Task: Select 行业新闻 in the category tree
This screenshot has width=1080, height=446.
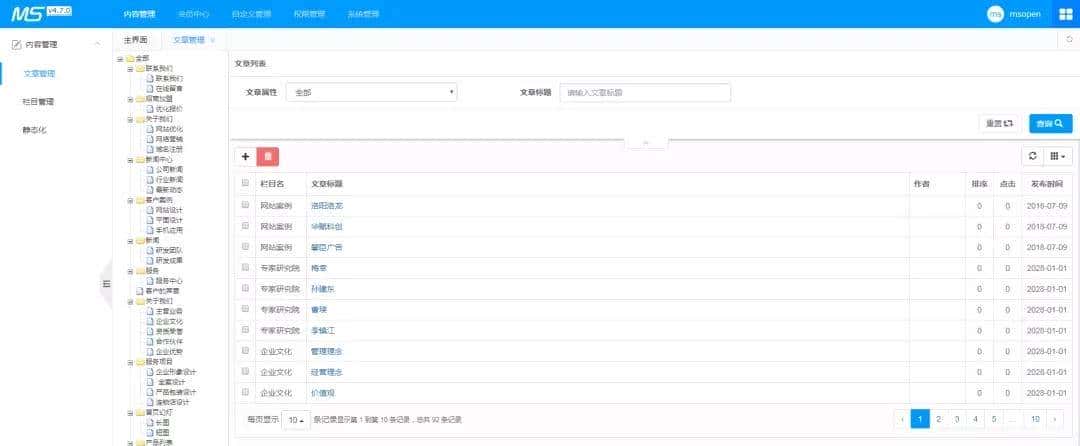Action: (169, 179)
